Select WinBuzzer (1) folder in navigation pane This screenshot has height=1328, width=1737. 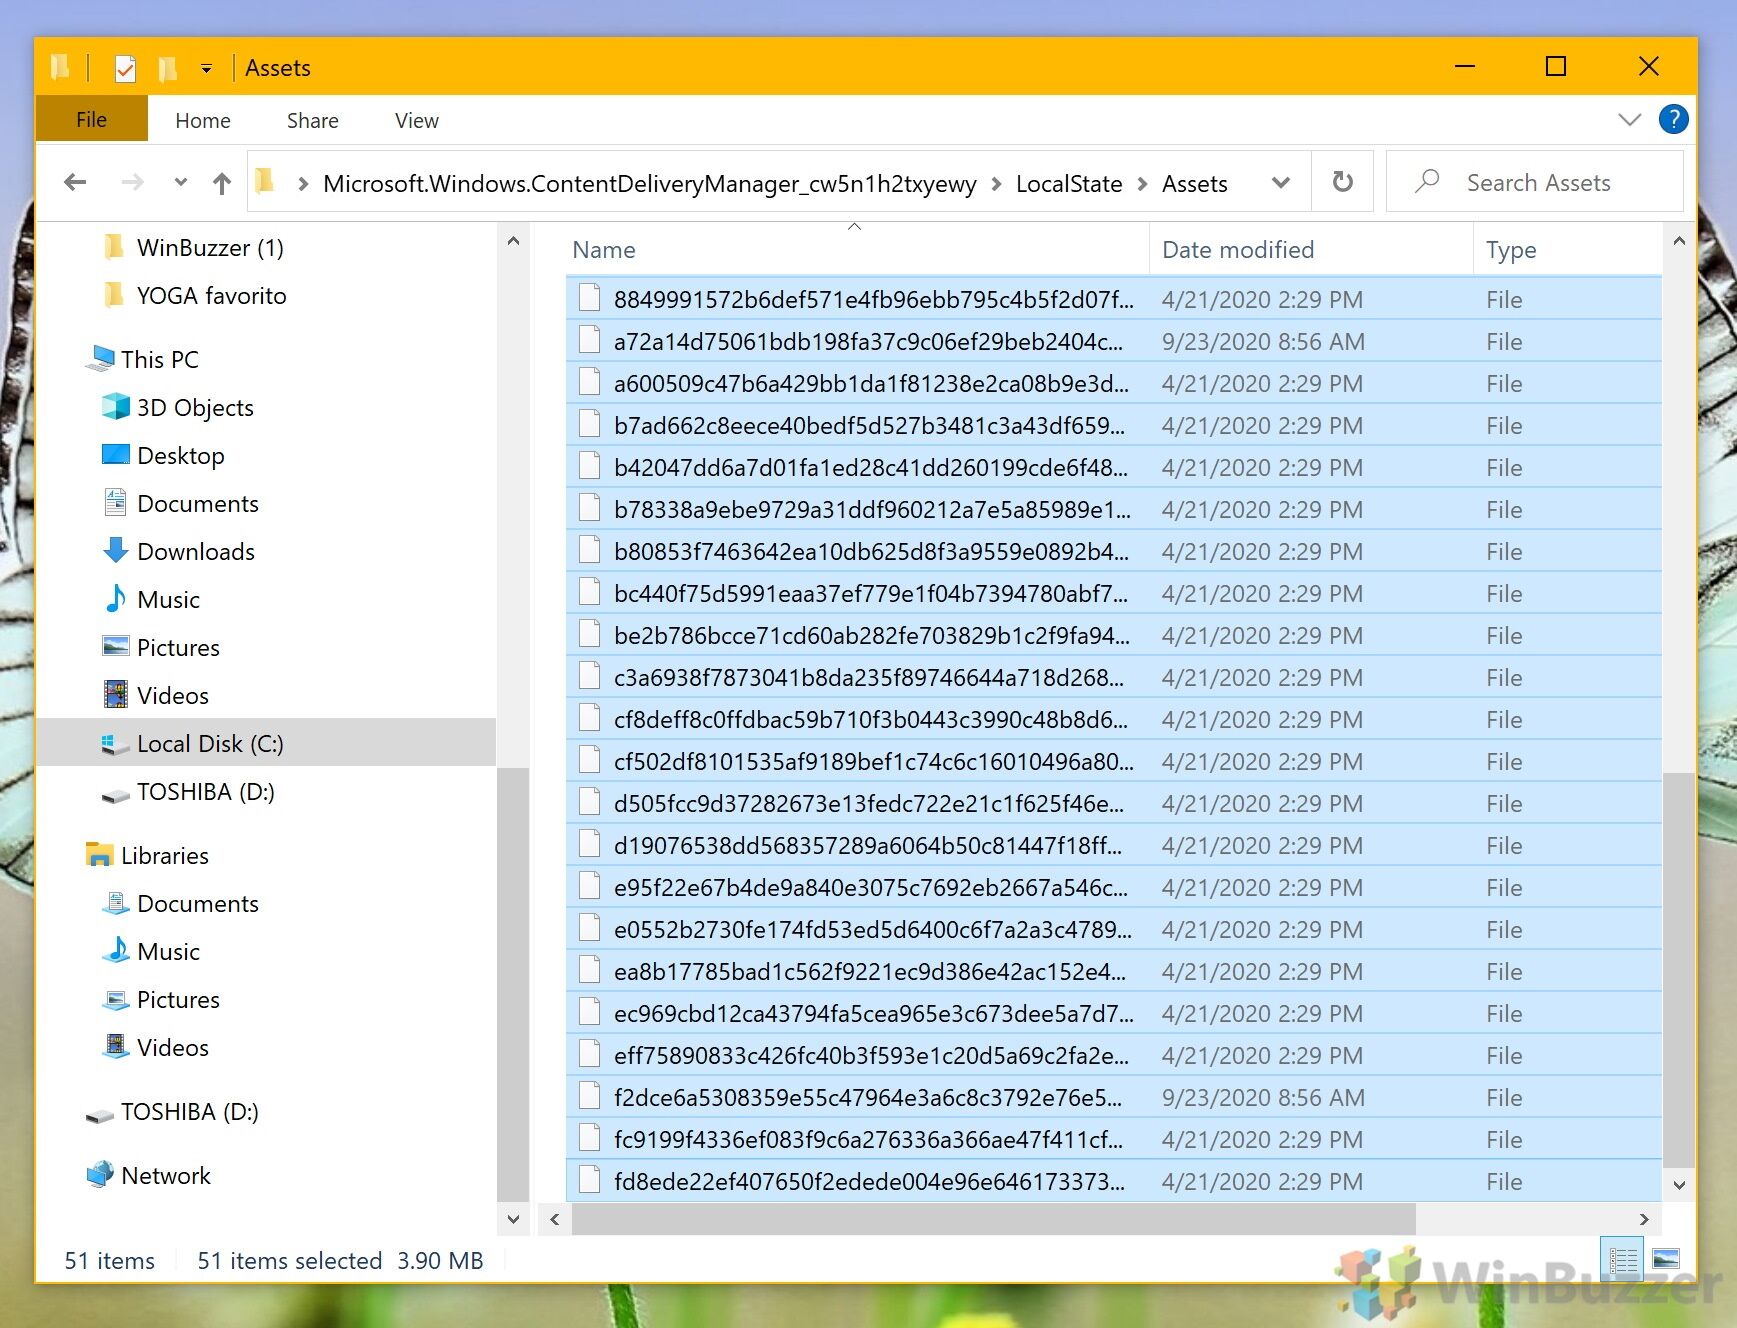[210, 247]
